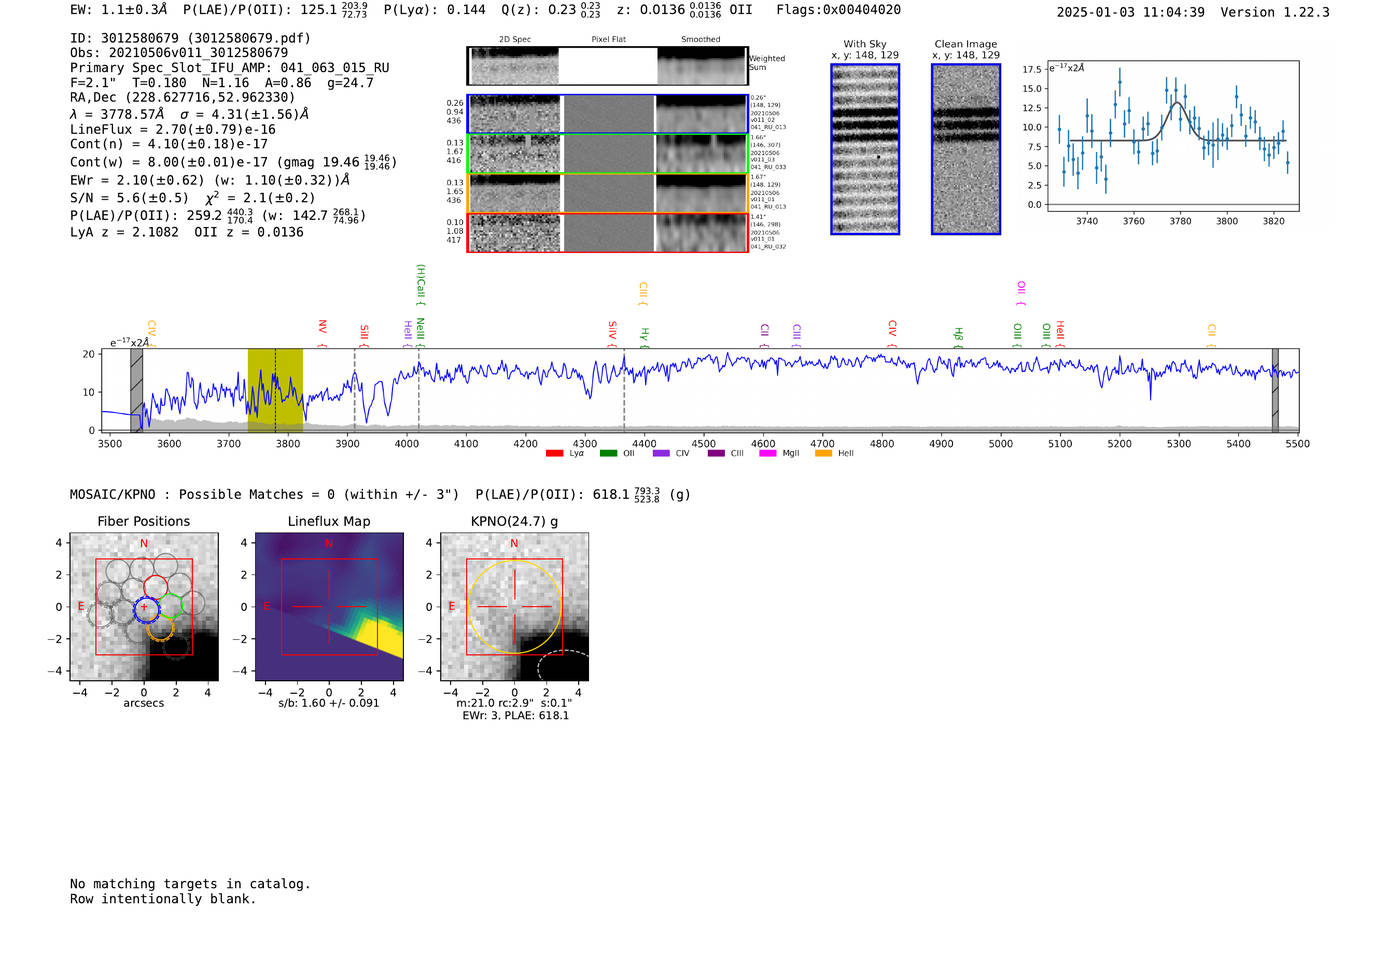Viewport: 1400px width, 953px height.
Task: Click the yellow aperture circle in the KPNO g image
Action: [x=515, y=607]
